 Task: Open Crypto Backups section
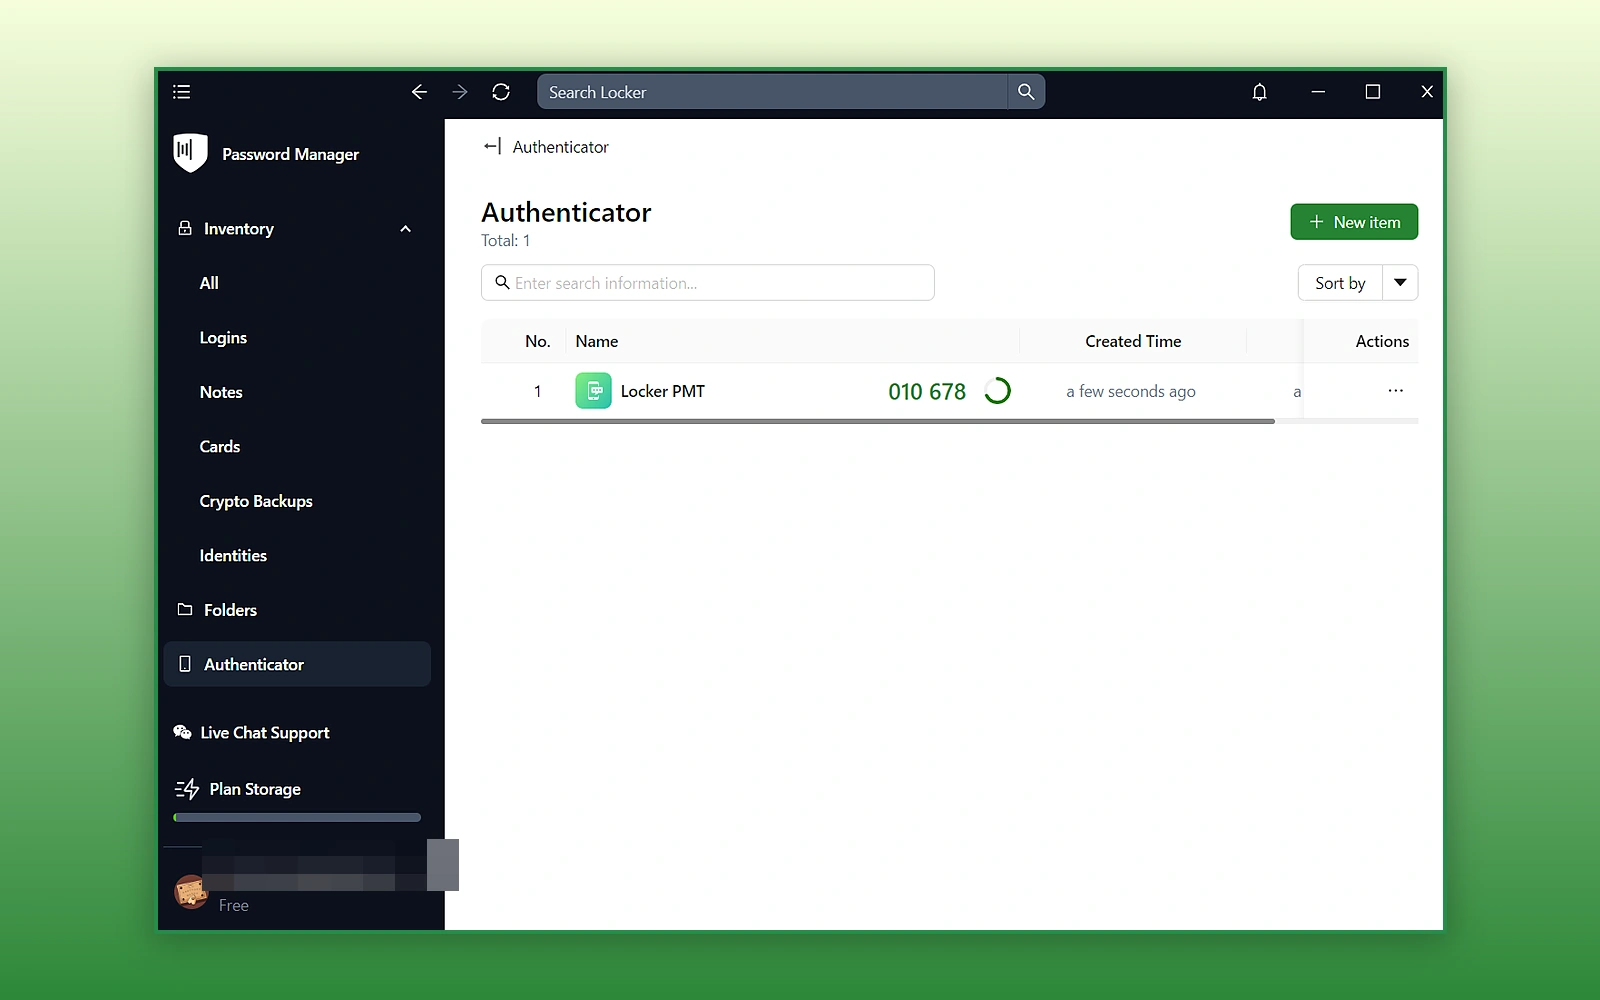click(256, 501)
